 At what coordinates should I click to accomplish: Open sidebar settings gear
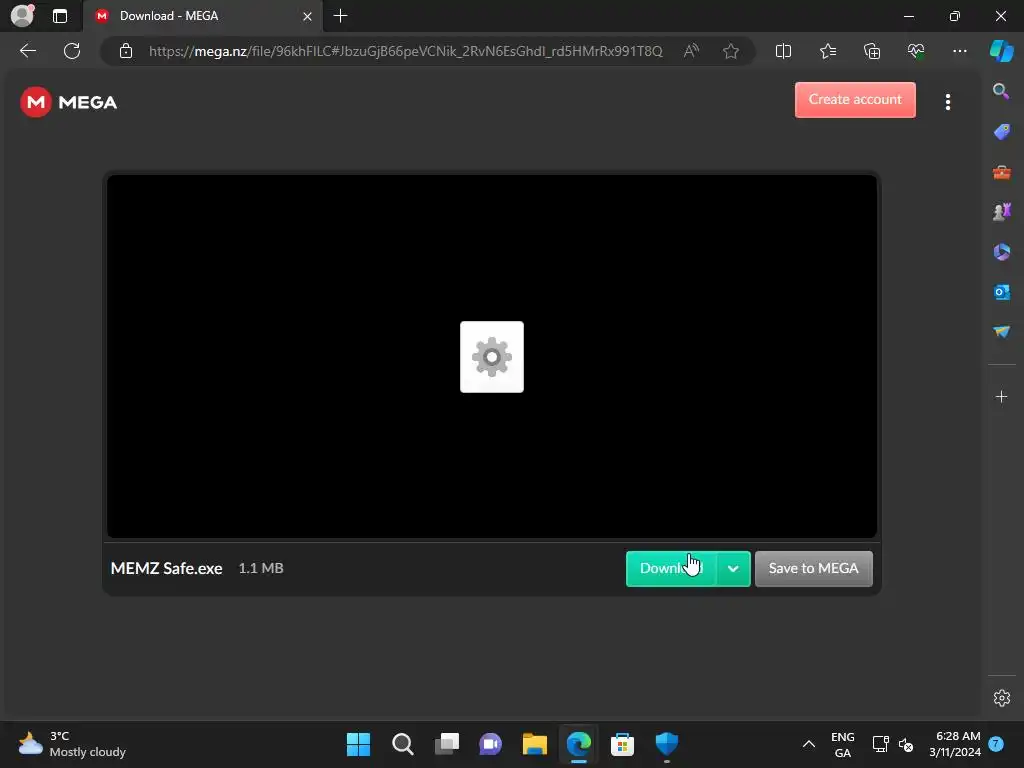click(1001, 698)
